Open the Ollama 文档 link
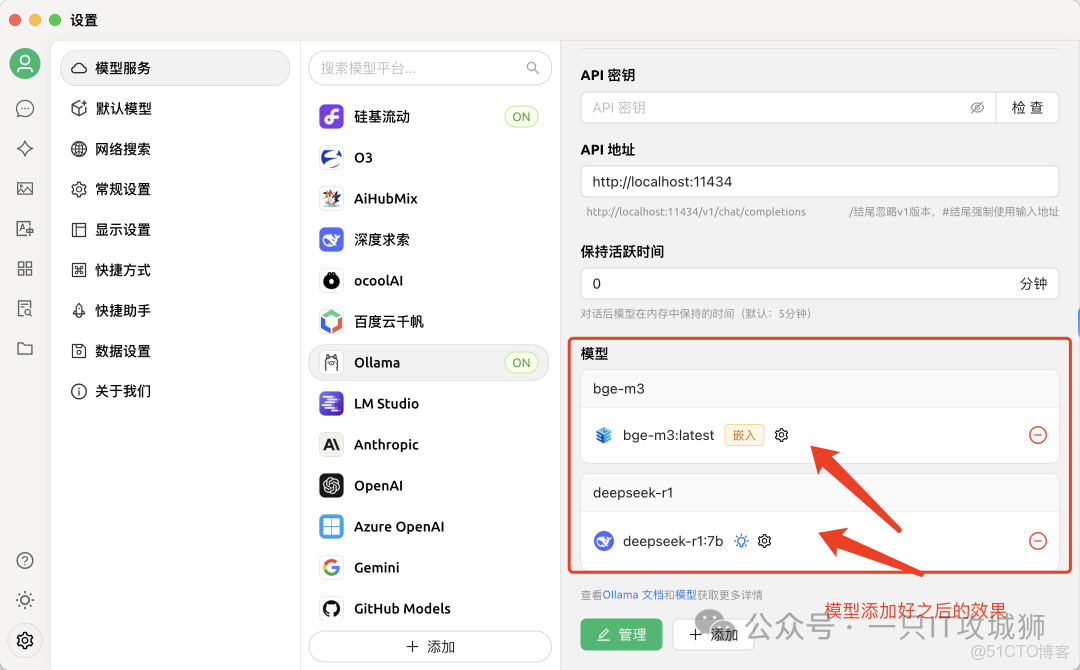Viewport: 1080px width, 670px height. pos(626,592)
